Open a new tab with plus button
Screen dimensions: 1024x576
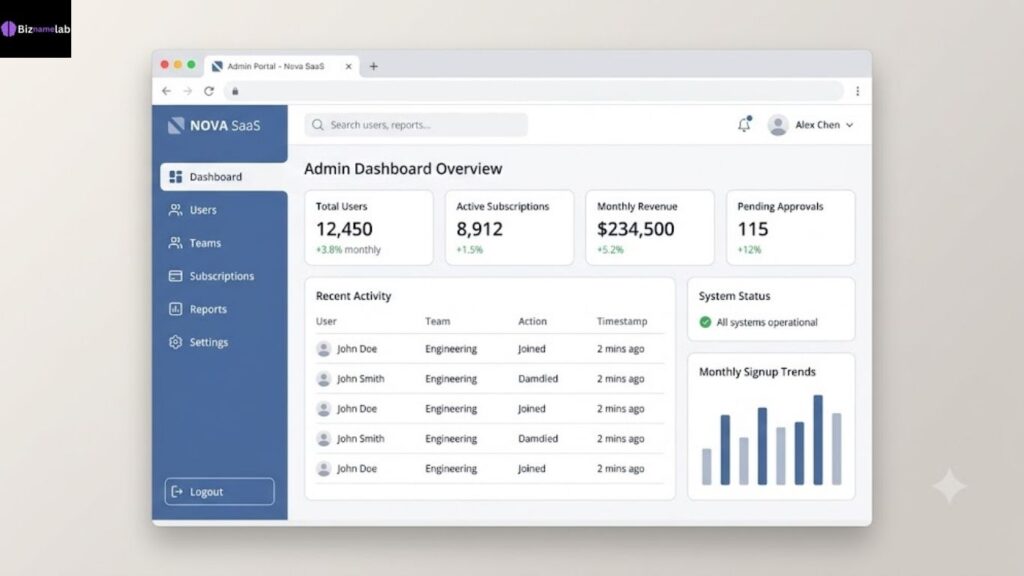tap(374, 66)
